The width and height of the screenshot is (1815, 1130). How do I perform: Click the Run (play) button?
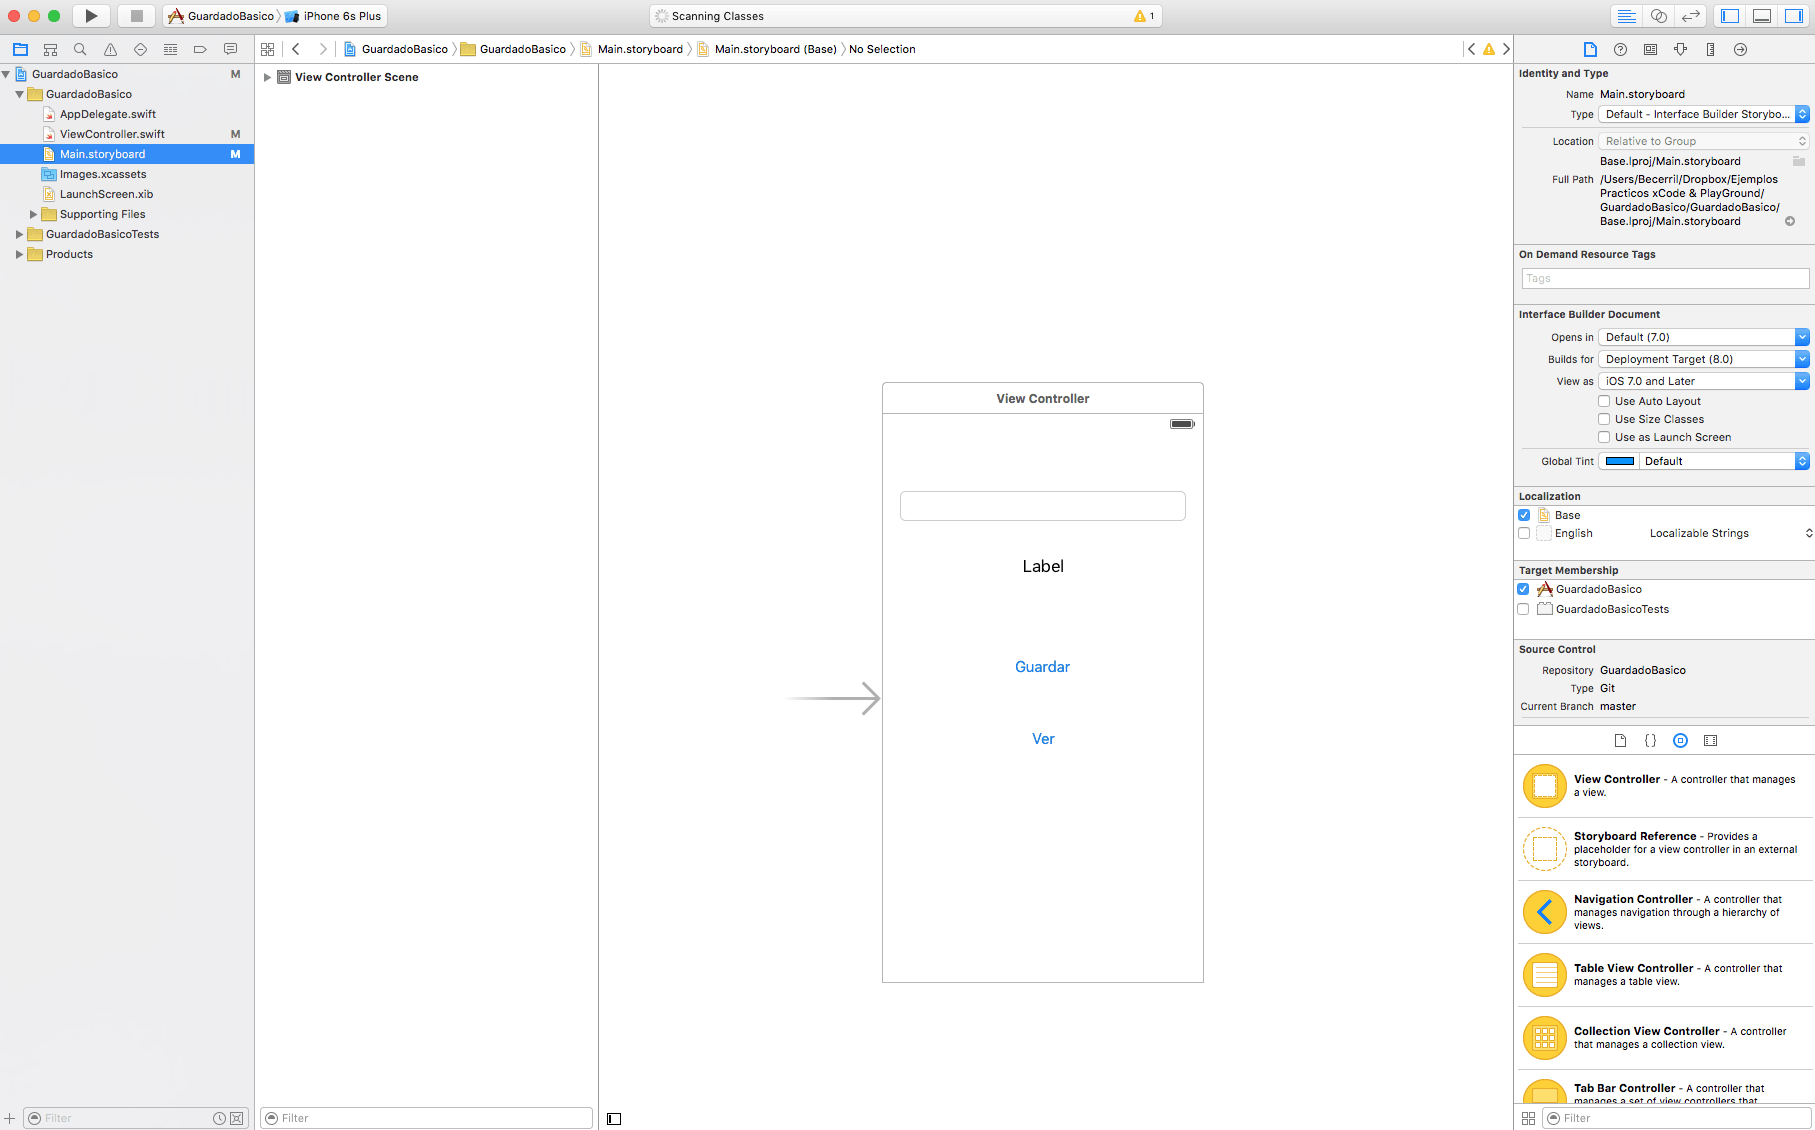pyautogui.click(x=91, y=16)
